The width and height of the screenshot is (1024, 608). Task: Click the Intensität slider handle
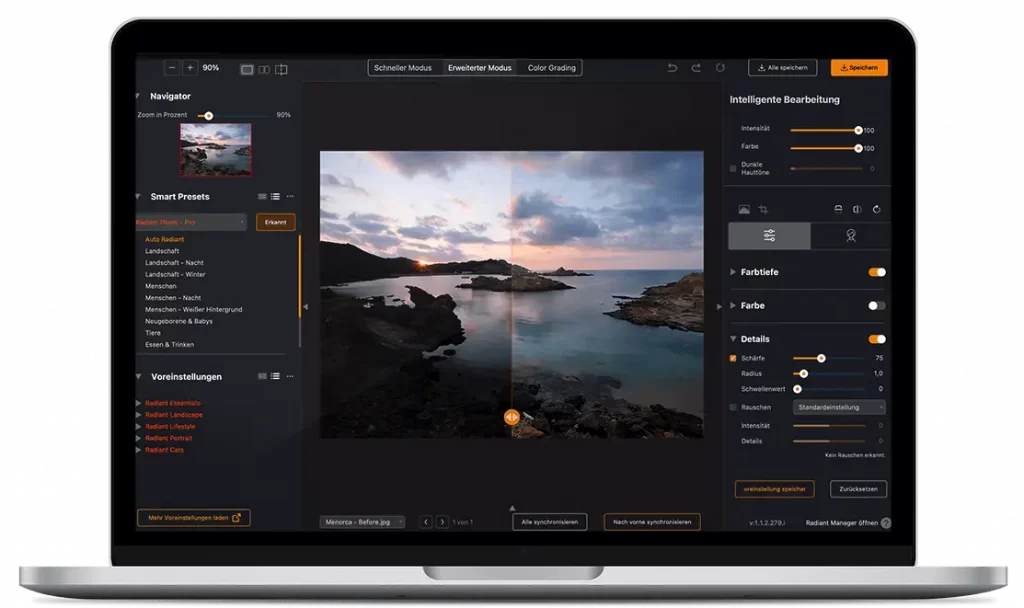(858, 130)
